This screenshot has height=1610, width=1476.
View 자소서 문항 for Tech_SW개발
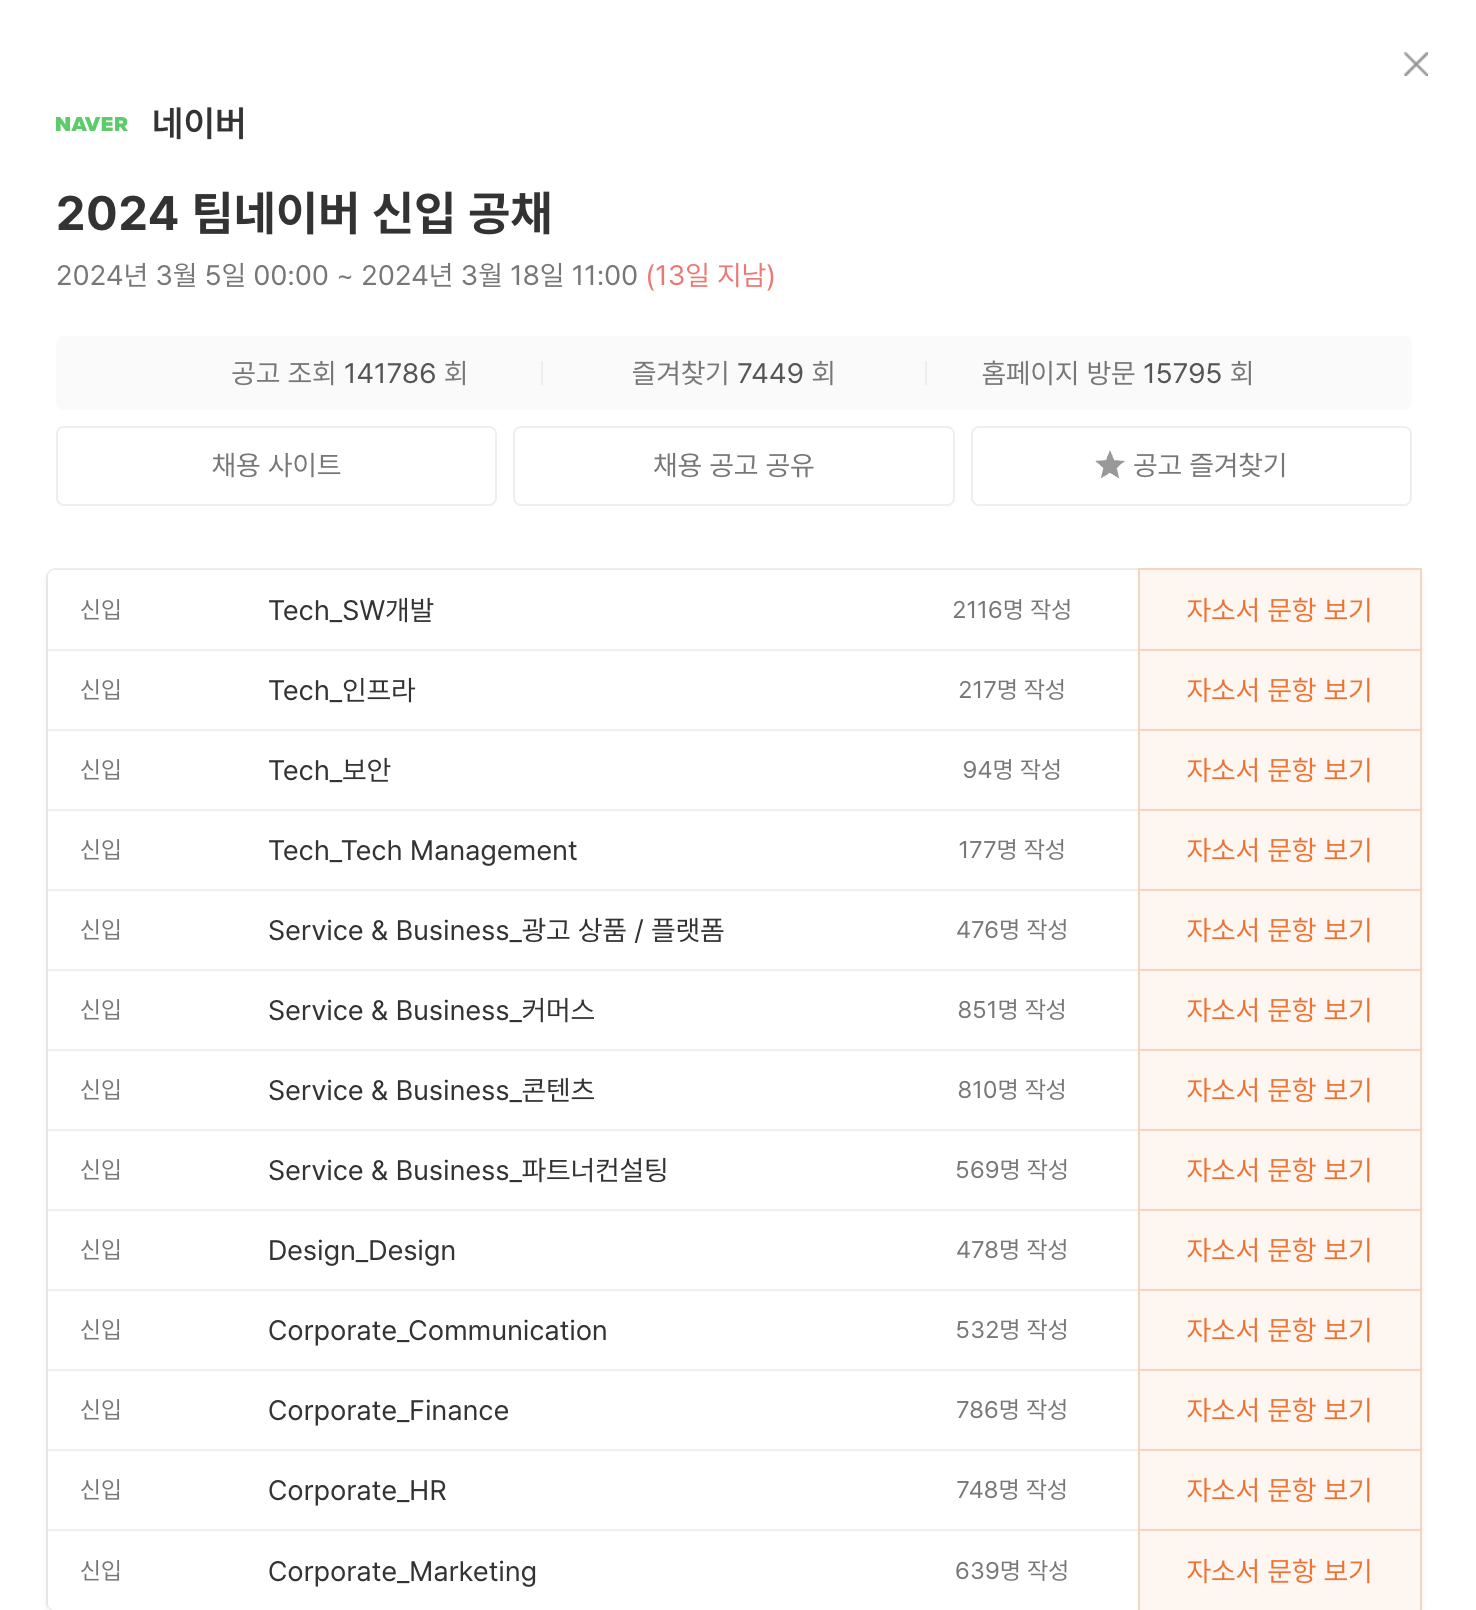(x=1279, y=610)
